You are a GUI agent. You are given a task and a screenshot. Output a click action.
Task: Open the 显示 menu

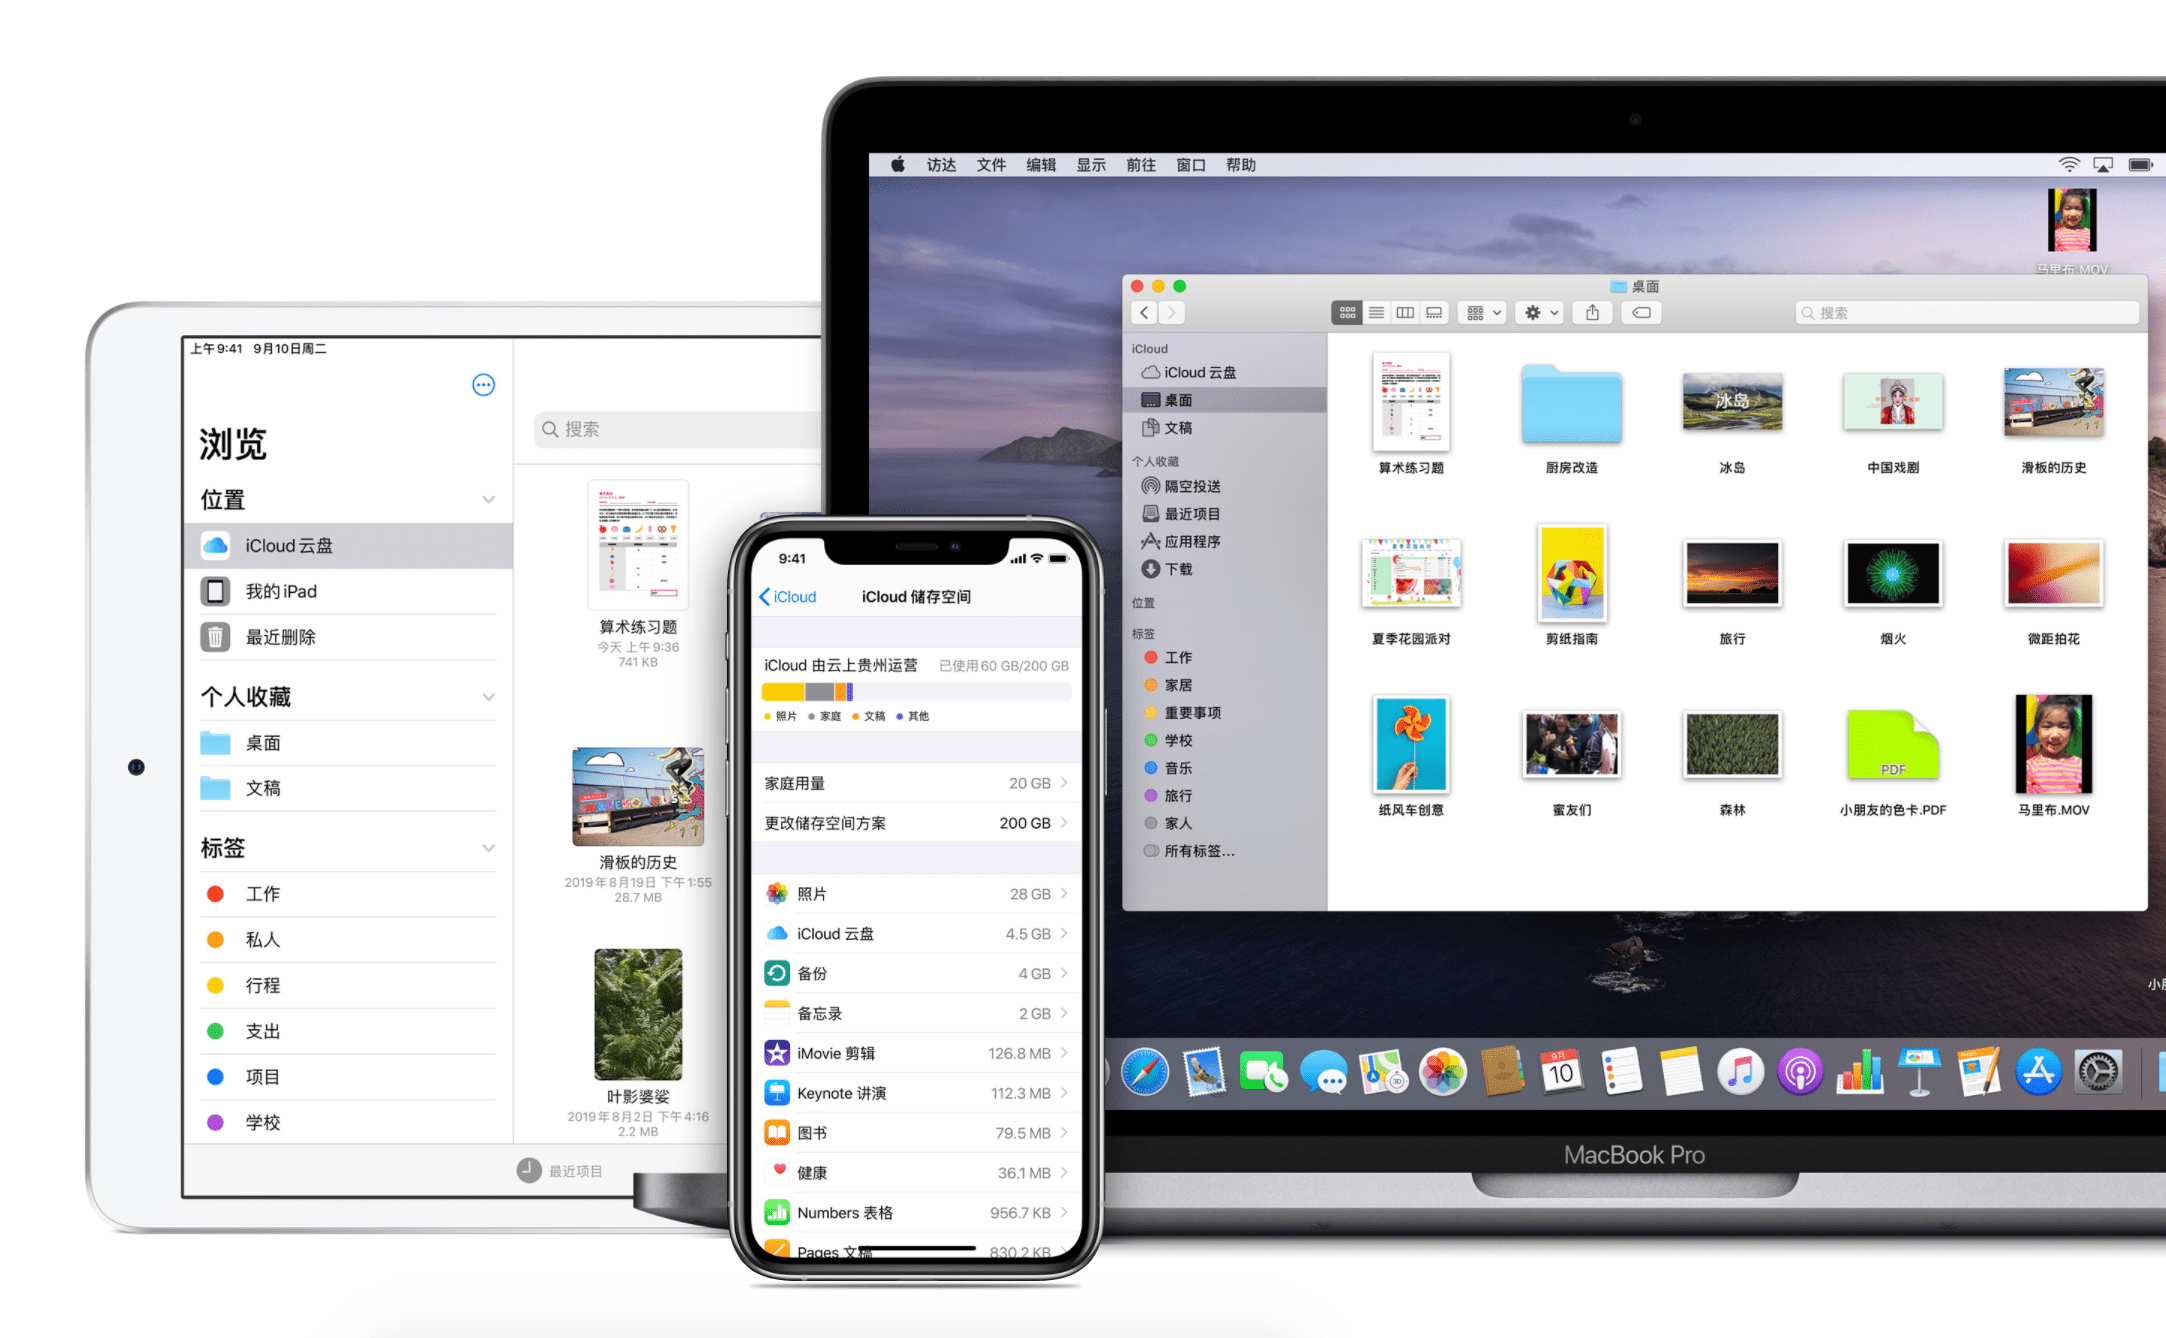click(x=1091, y=165)
